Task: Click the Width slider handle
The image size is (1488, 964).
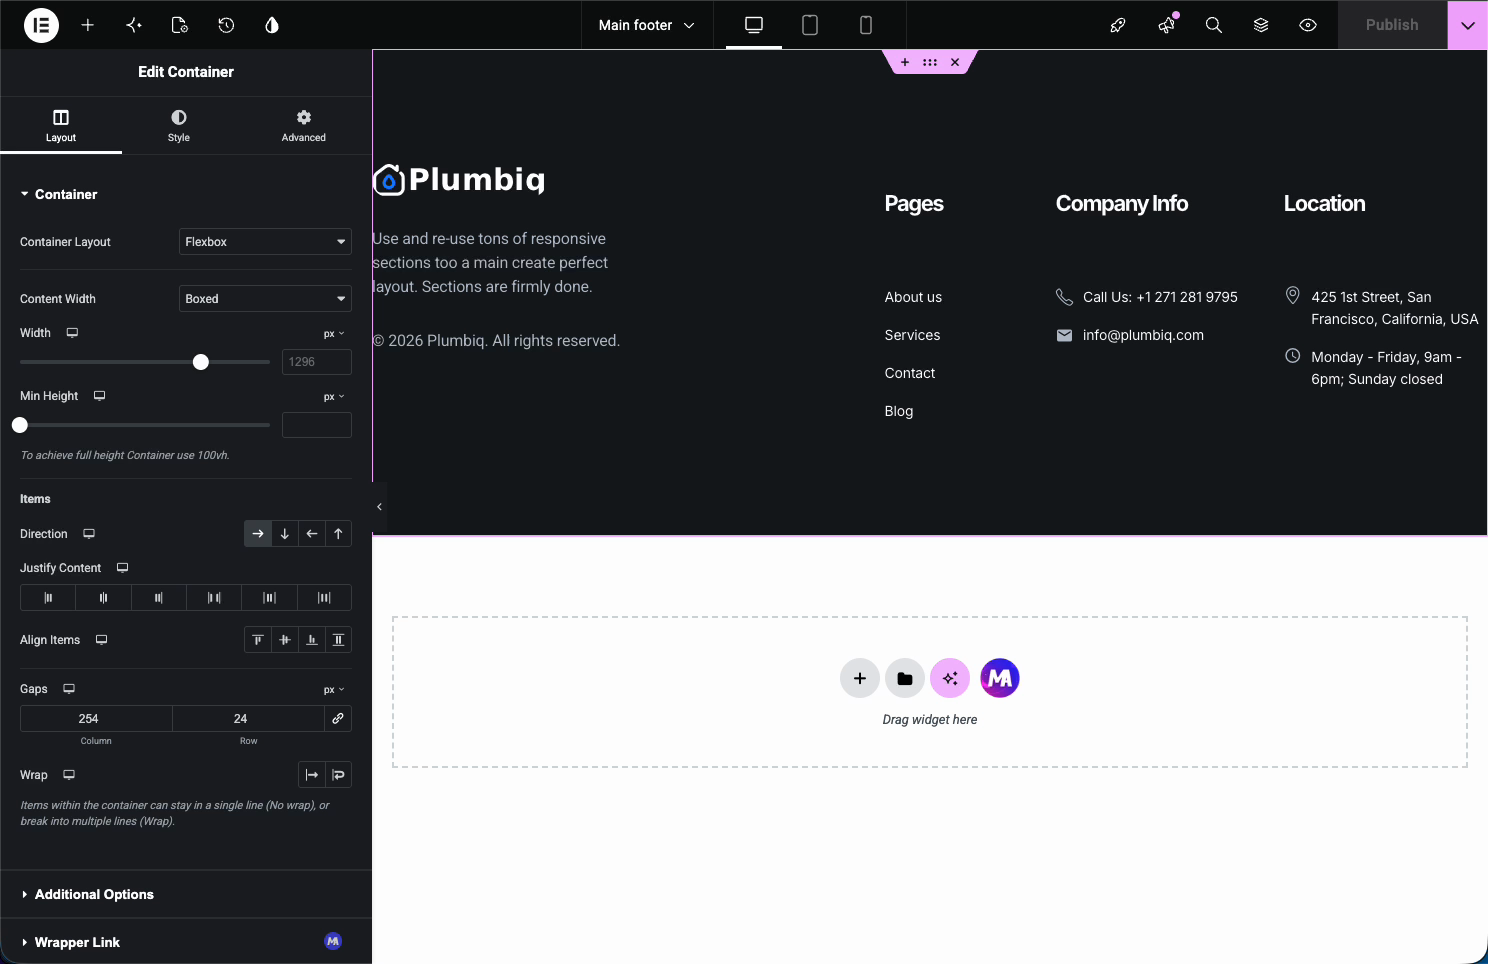Action: tap(201, 362)
